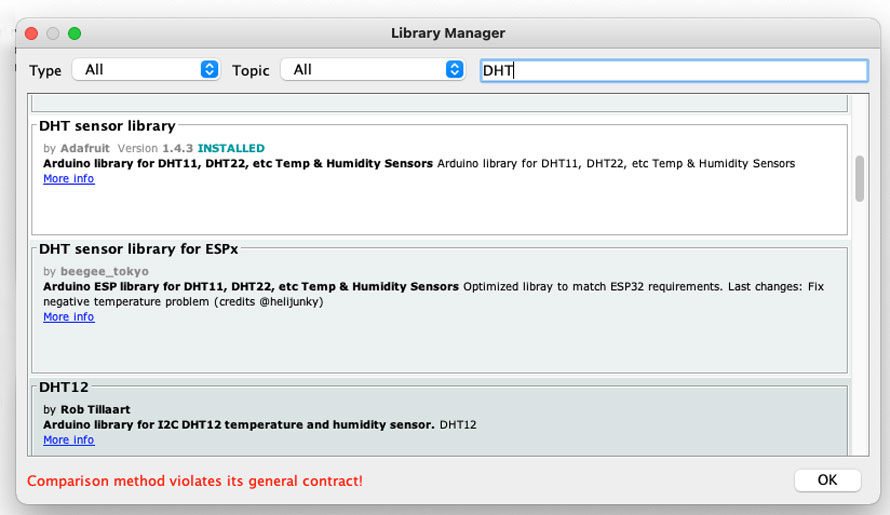
Task: Click the Library Manager window title
Action: tap(448, 33)
